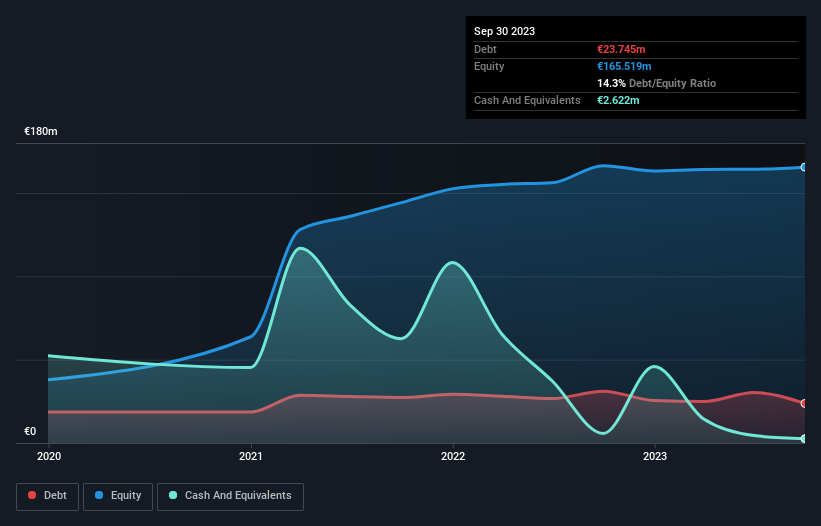The width and height of the screenshot is (821, 526).
Task: Click the €2.622m cash value
Action: 618,100
